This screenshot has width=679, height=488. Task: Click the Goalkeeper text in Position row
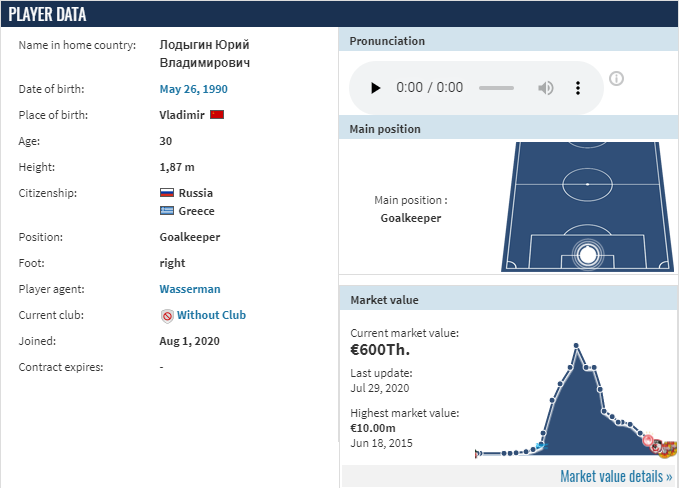190,237
